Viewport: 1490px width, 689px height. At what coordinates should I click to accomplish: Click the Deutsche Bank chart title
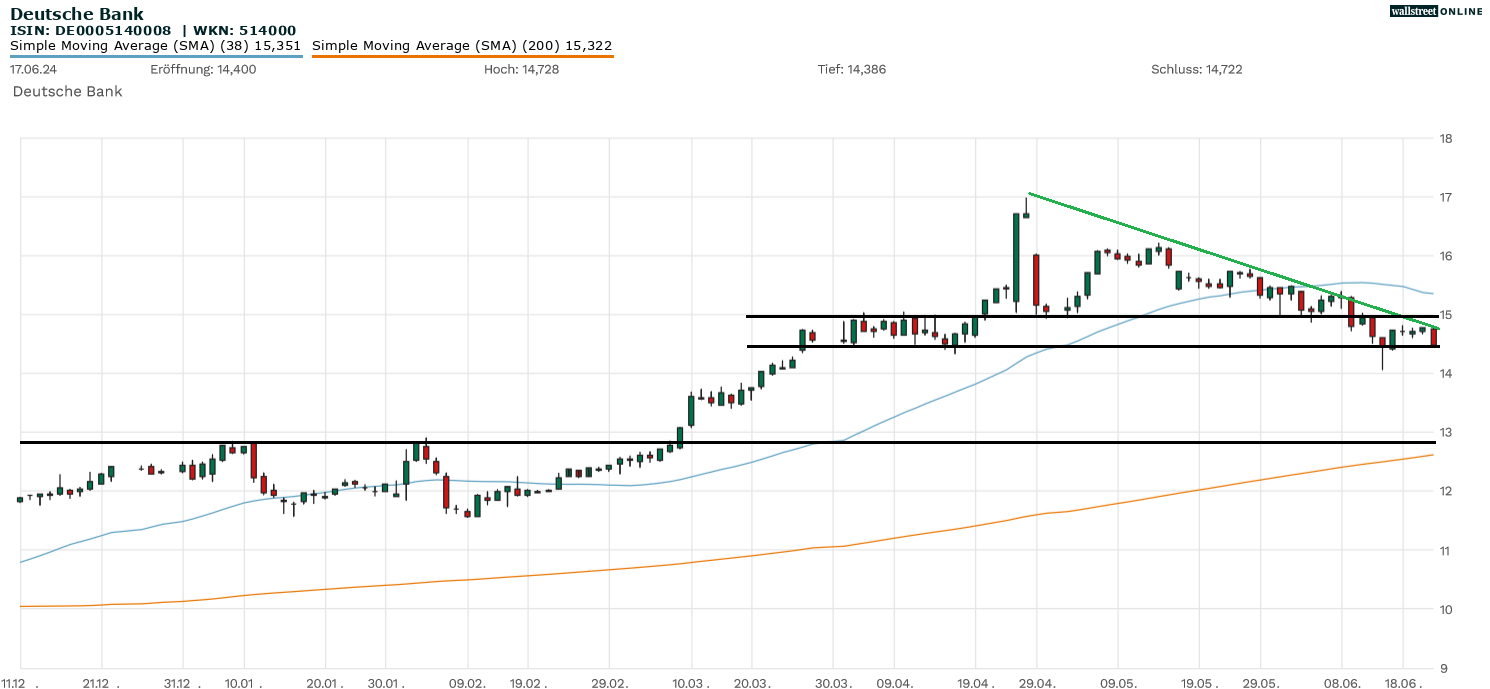coord(77,14)
